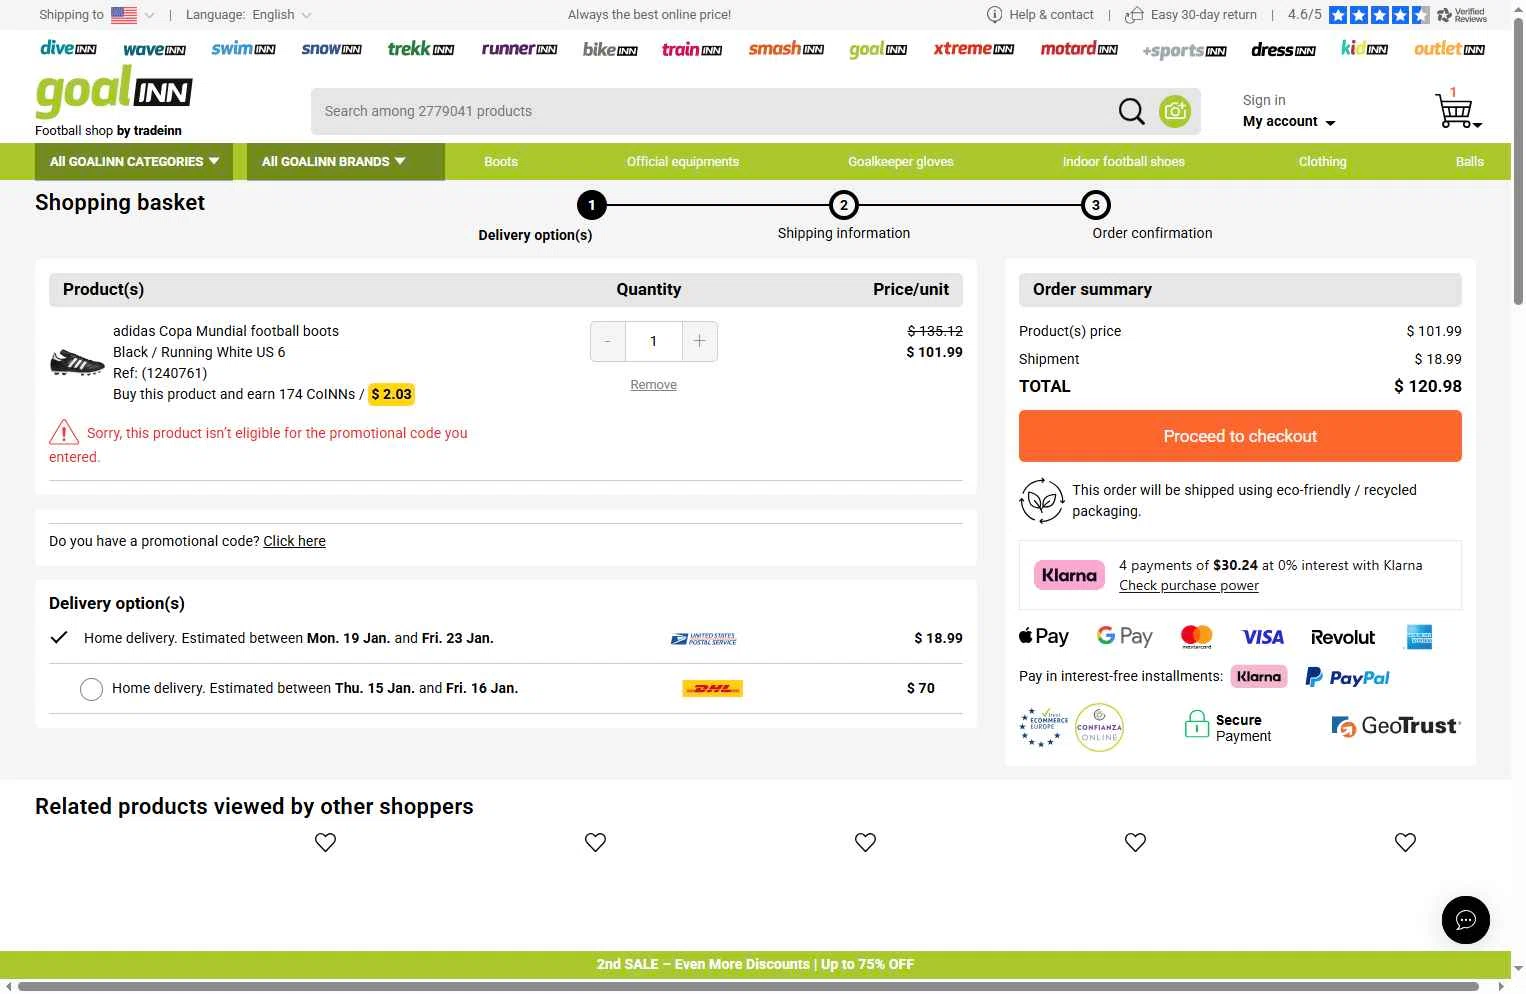The width and height of the screenshot is (1526, 994).
Task: Open the Clothing menu item
Action: coord(1322,162)
